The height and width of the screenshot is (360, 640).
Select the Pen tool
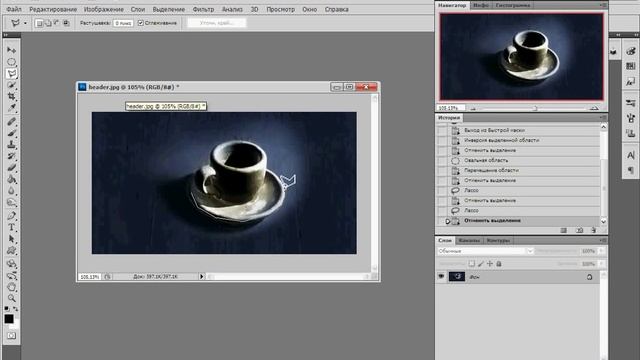tap(11, 216)
